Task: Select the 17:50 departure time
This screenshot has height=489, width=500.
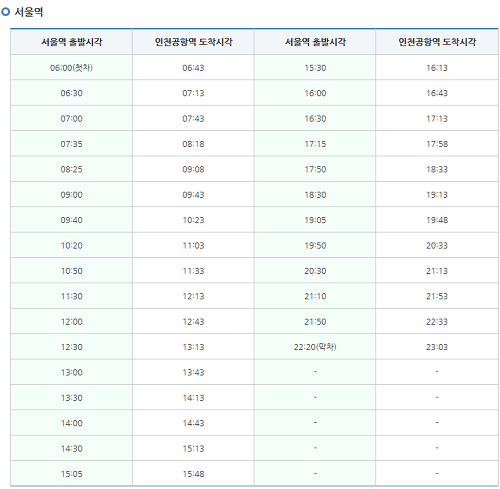Action: pyautogui.click(x=315, y=169)
